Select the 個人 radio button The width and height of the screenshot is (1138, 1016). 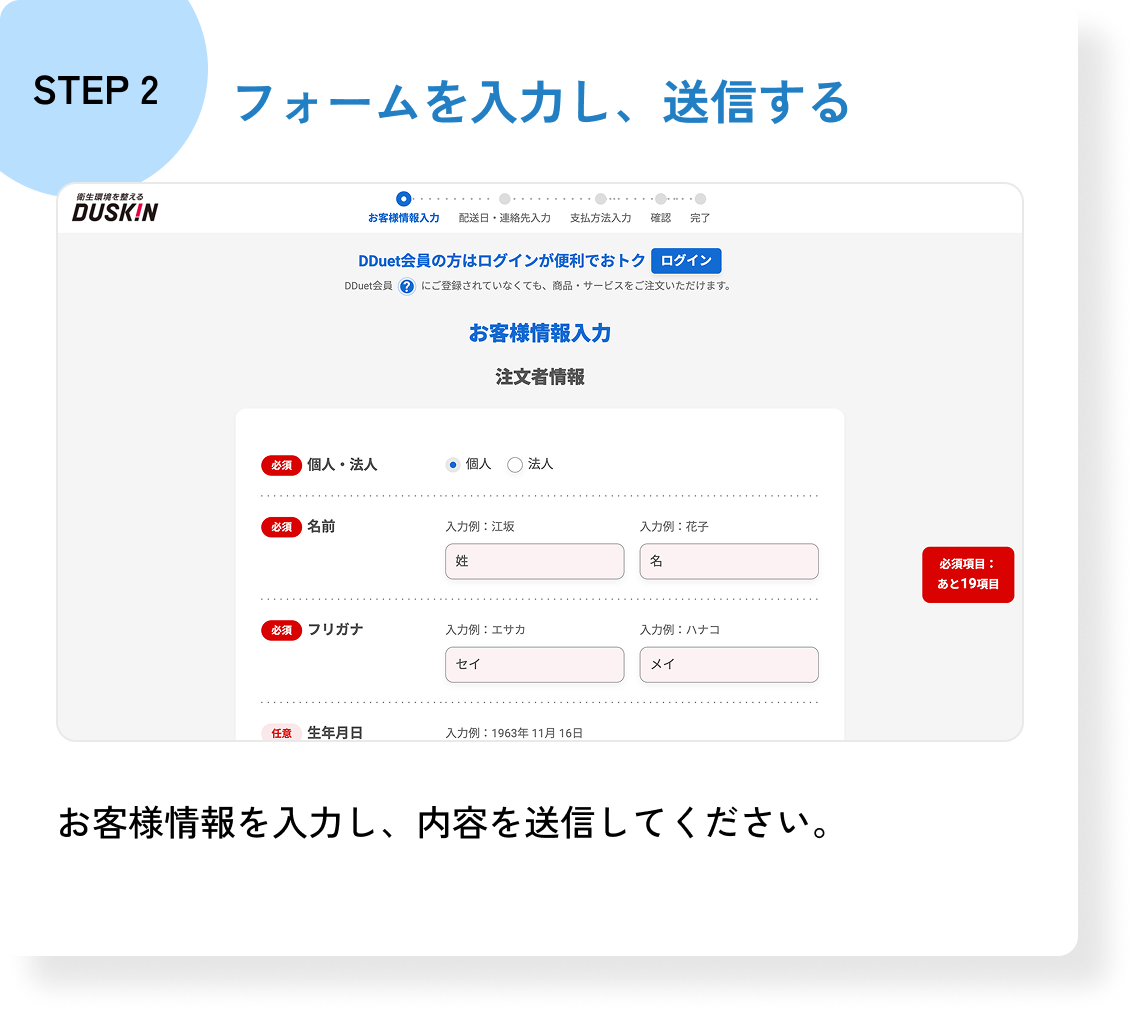pos(453,465)
